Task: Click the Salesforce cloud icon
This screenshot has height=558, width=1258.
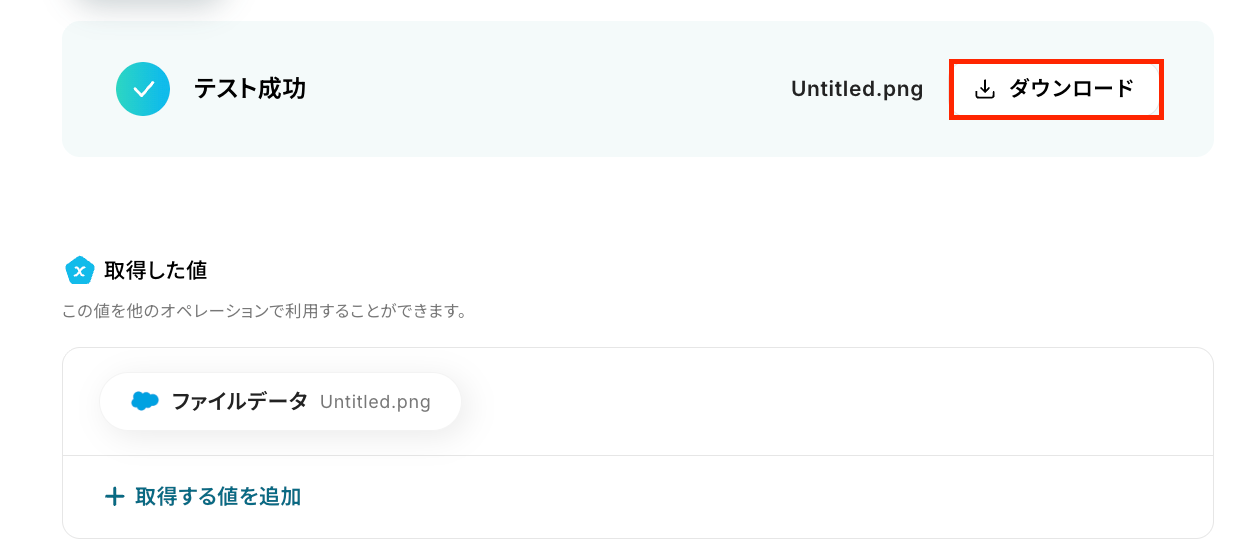Action: [x=145, y=402]
